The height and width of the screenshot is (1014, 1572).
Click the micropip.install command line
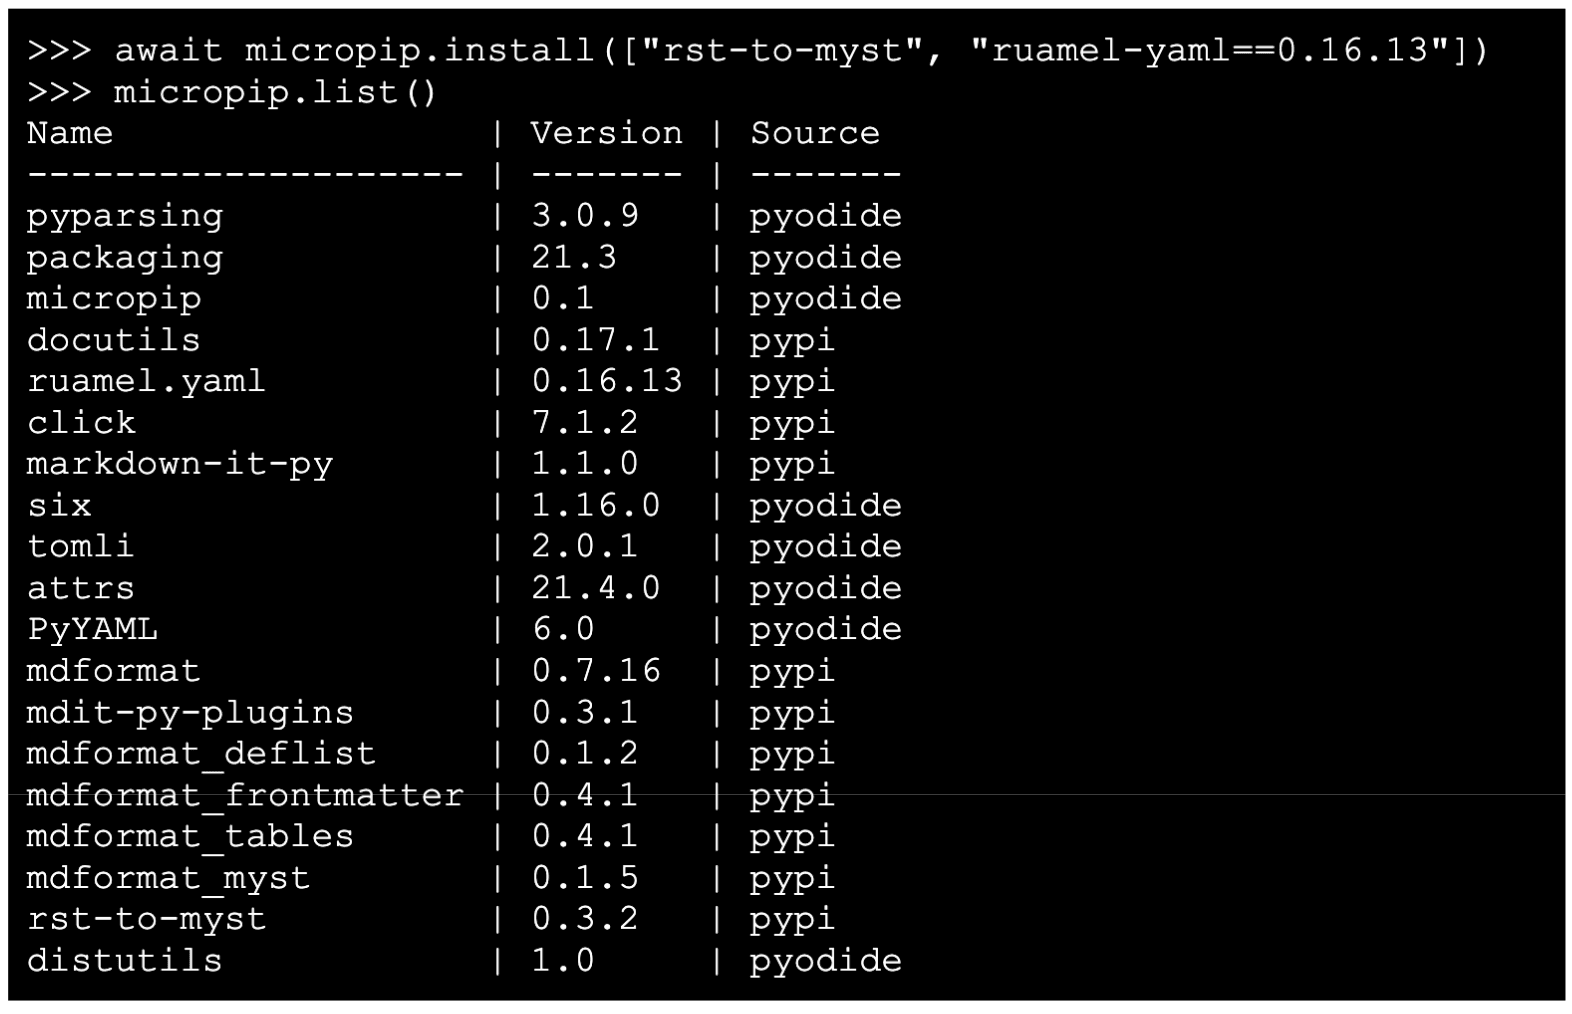757,50
